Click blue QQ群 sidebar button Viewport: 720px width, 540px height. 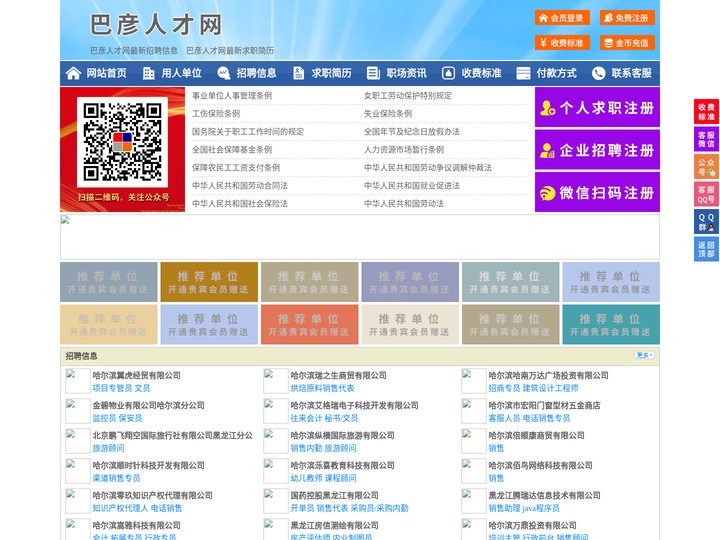coord(706,222)
